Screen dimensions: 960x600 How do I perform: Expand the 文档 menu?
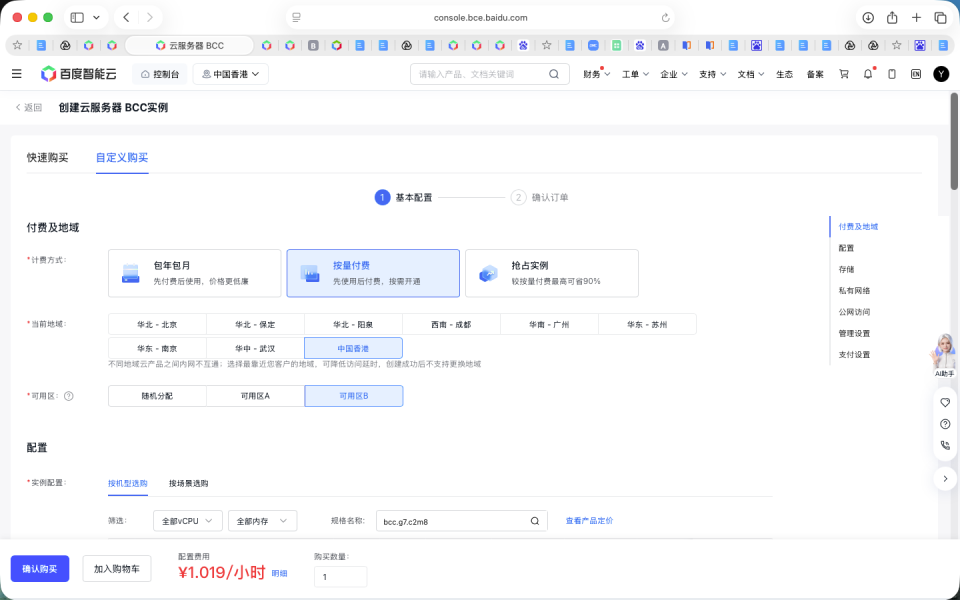tap(751, 74)
